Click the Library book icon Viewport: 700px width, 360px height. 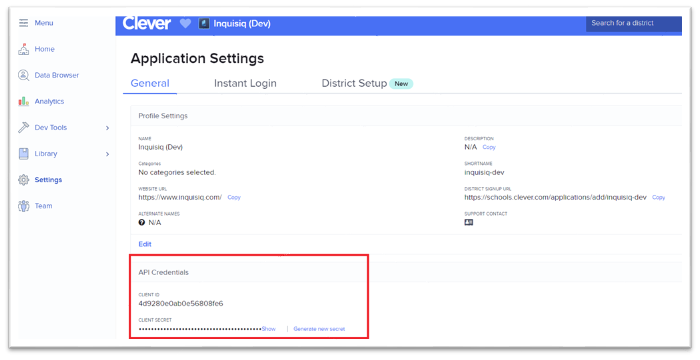23,154
